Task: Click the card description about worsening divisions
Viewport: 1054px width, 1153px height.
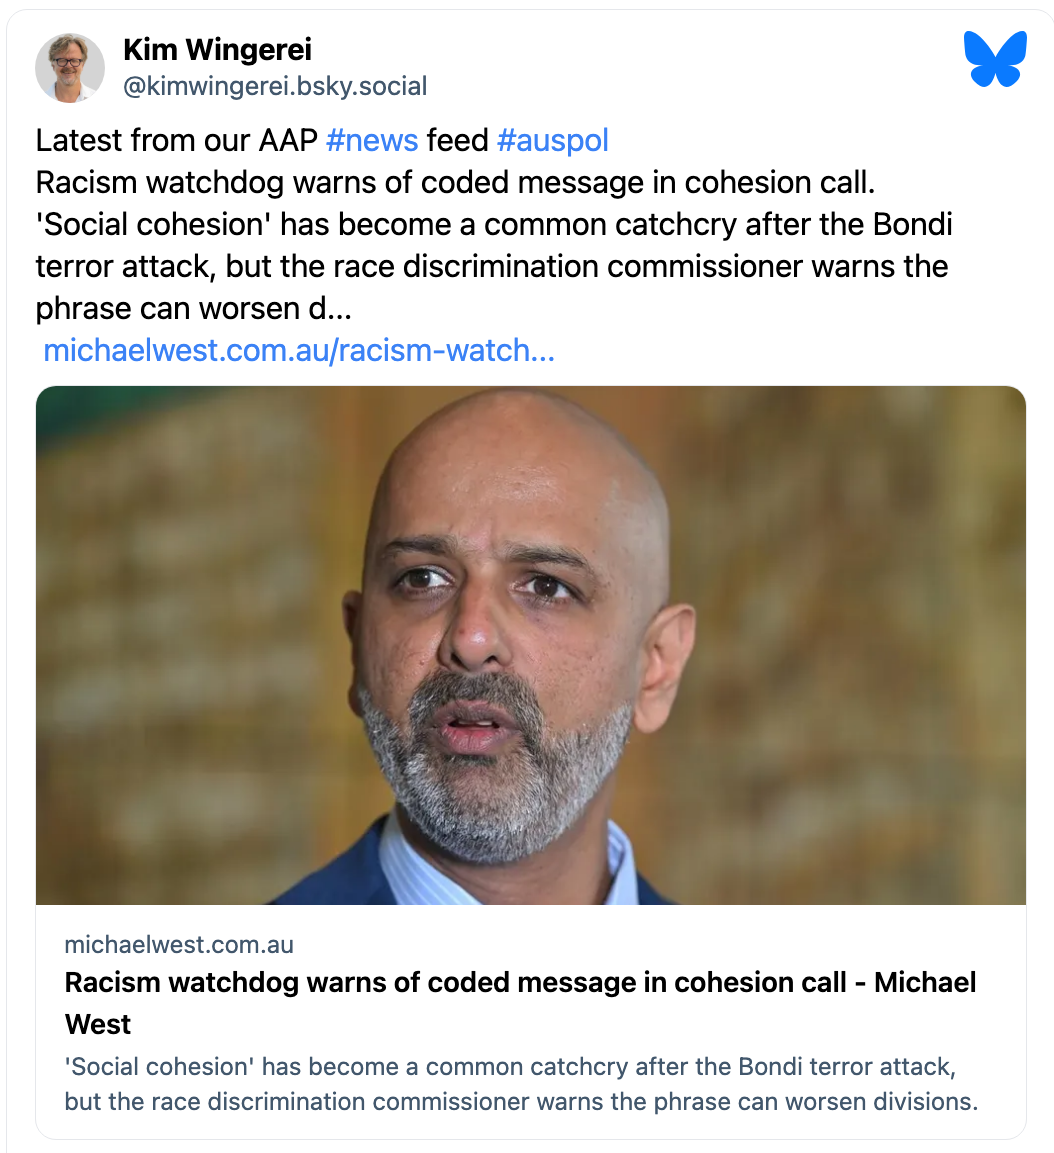Action: [520, 1084]
